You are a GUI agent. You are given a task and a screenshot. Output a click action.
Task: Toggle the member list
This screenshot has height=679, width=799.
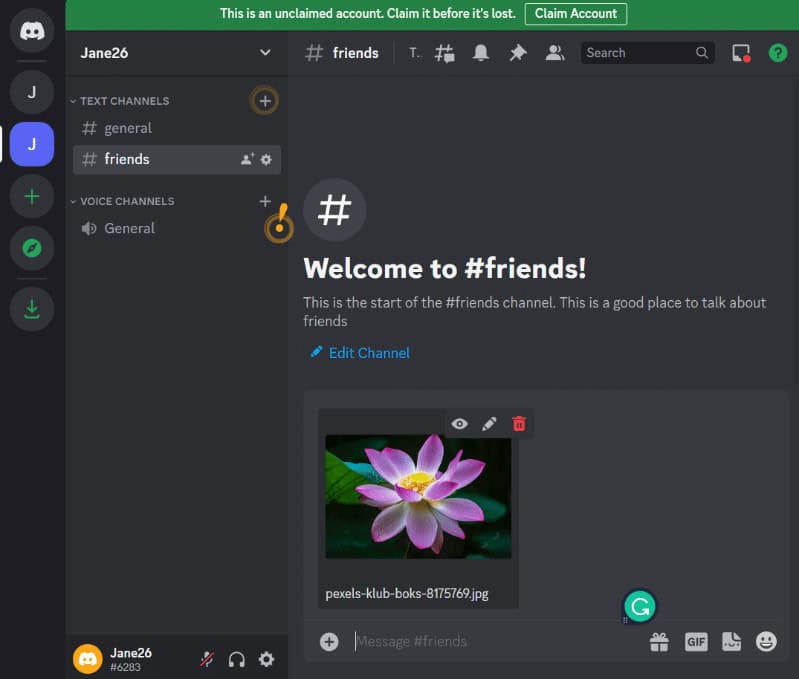tap(555, 53)
